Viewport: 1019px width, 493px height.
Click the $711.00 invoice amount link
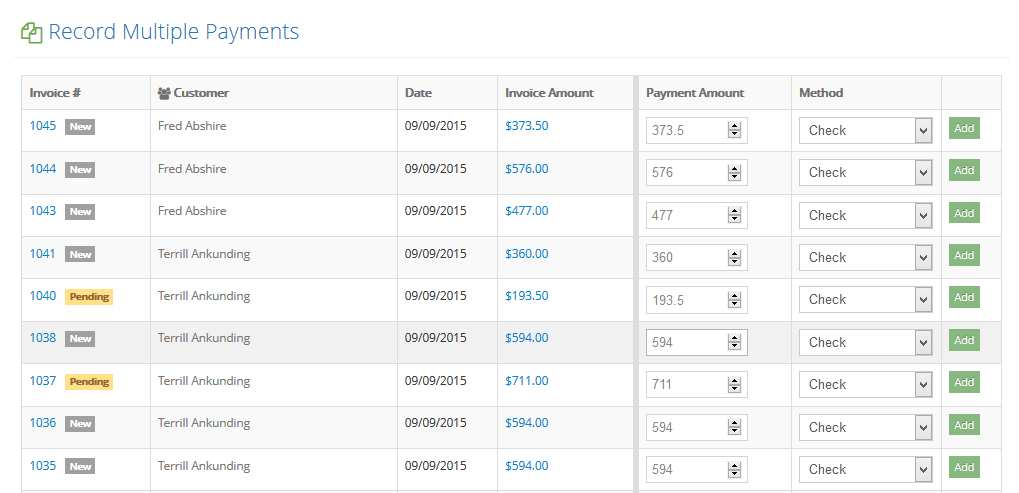coord(527,381)
